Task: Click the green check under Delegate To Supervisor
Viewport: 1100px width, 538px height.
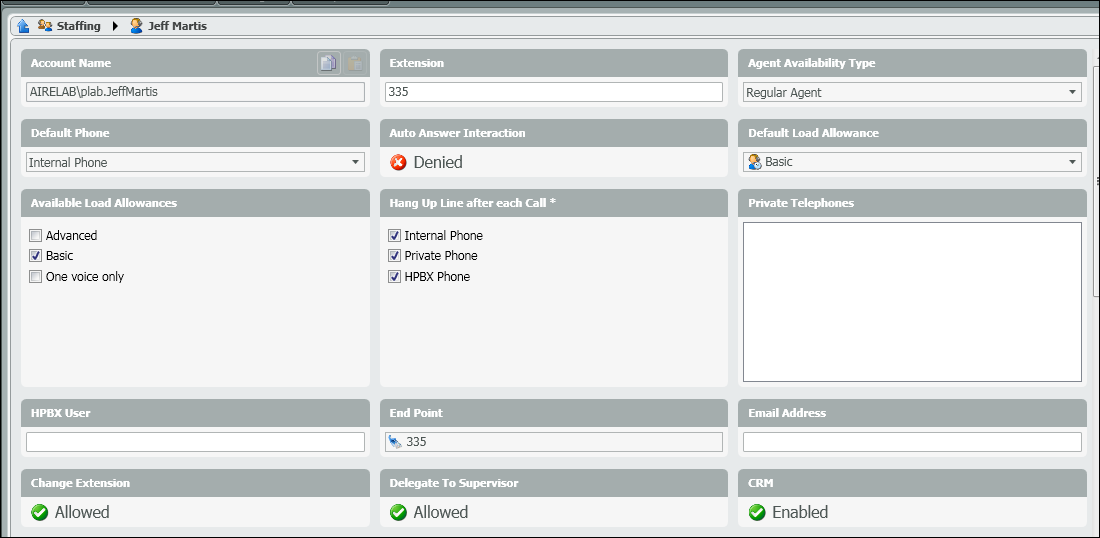Action: point(399,512)
